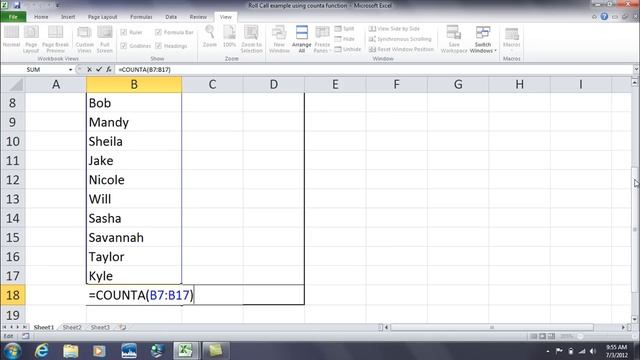The image size is (640, 360).
Task: Click Save Workspace
Action: coord(453,39)
